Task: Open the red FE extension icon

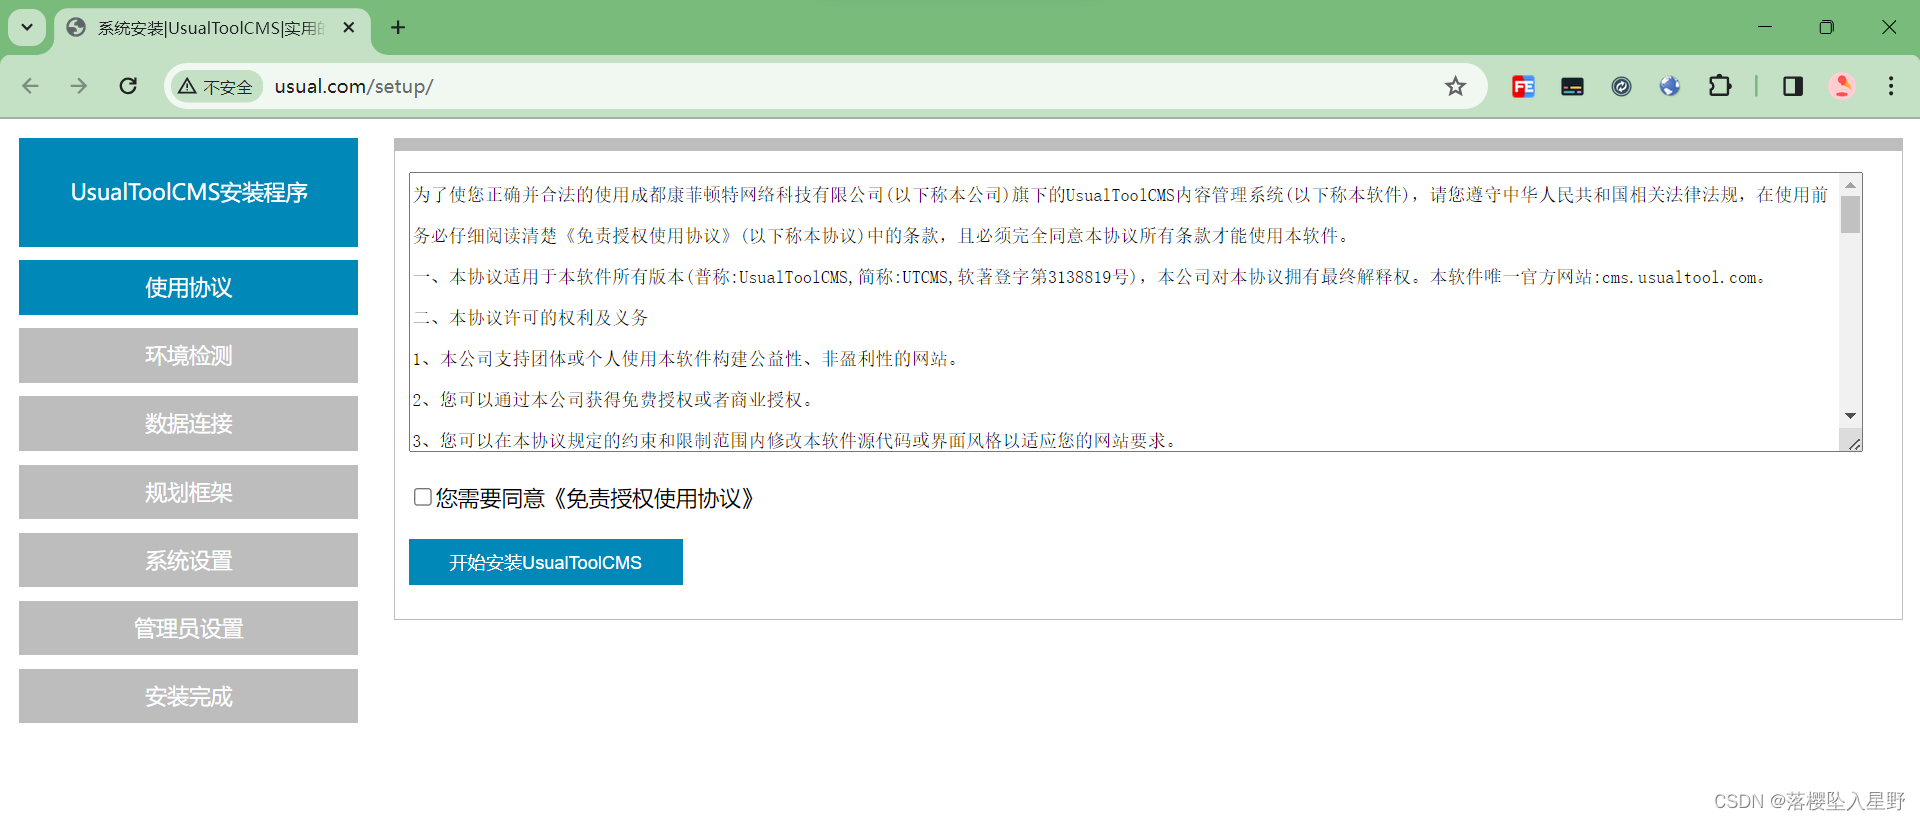Action: (1523, 86)
